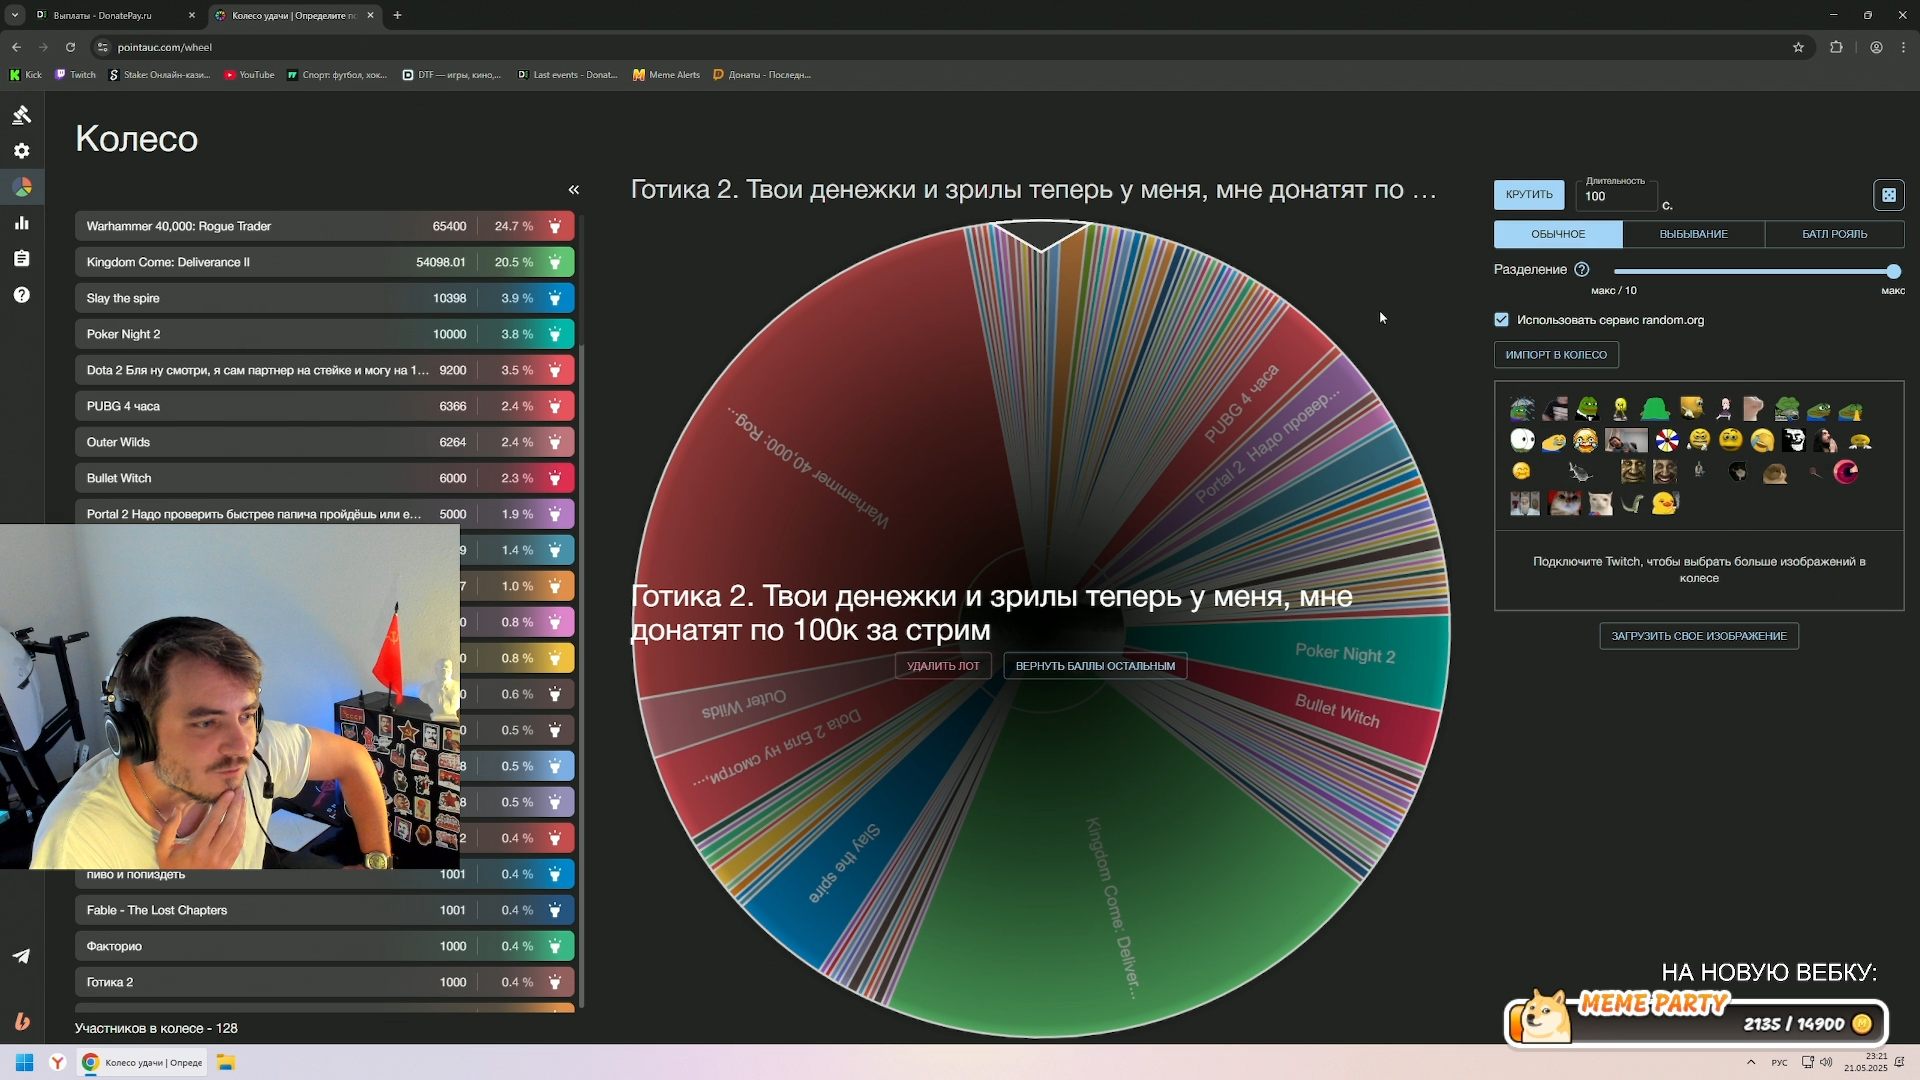The image size is (1920, 1080).
Task: Open Yandex browser from taskbar
Action: (x=58, y=1062)
